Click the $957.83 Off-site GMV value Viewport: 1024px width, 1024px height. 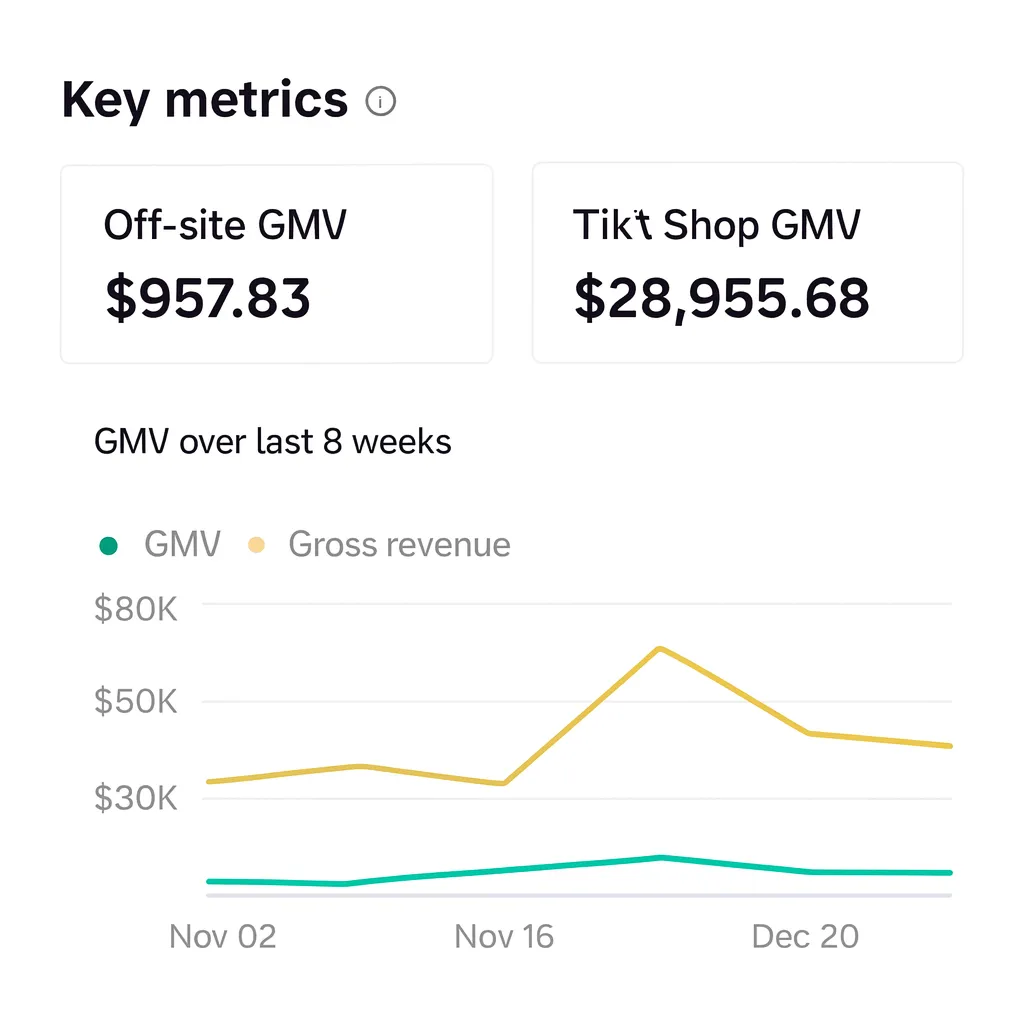coord(208,298)
